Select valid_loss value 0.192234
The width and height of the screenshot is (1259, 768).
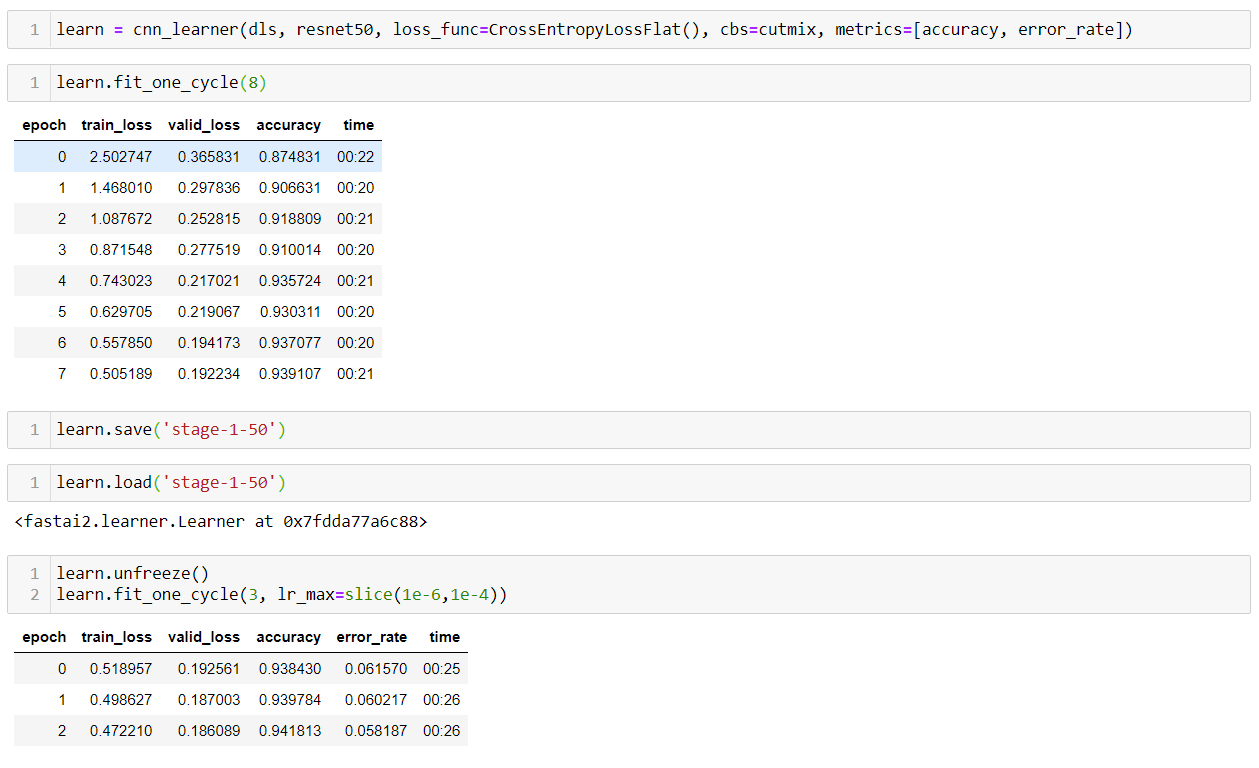(x=209, y=374)
